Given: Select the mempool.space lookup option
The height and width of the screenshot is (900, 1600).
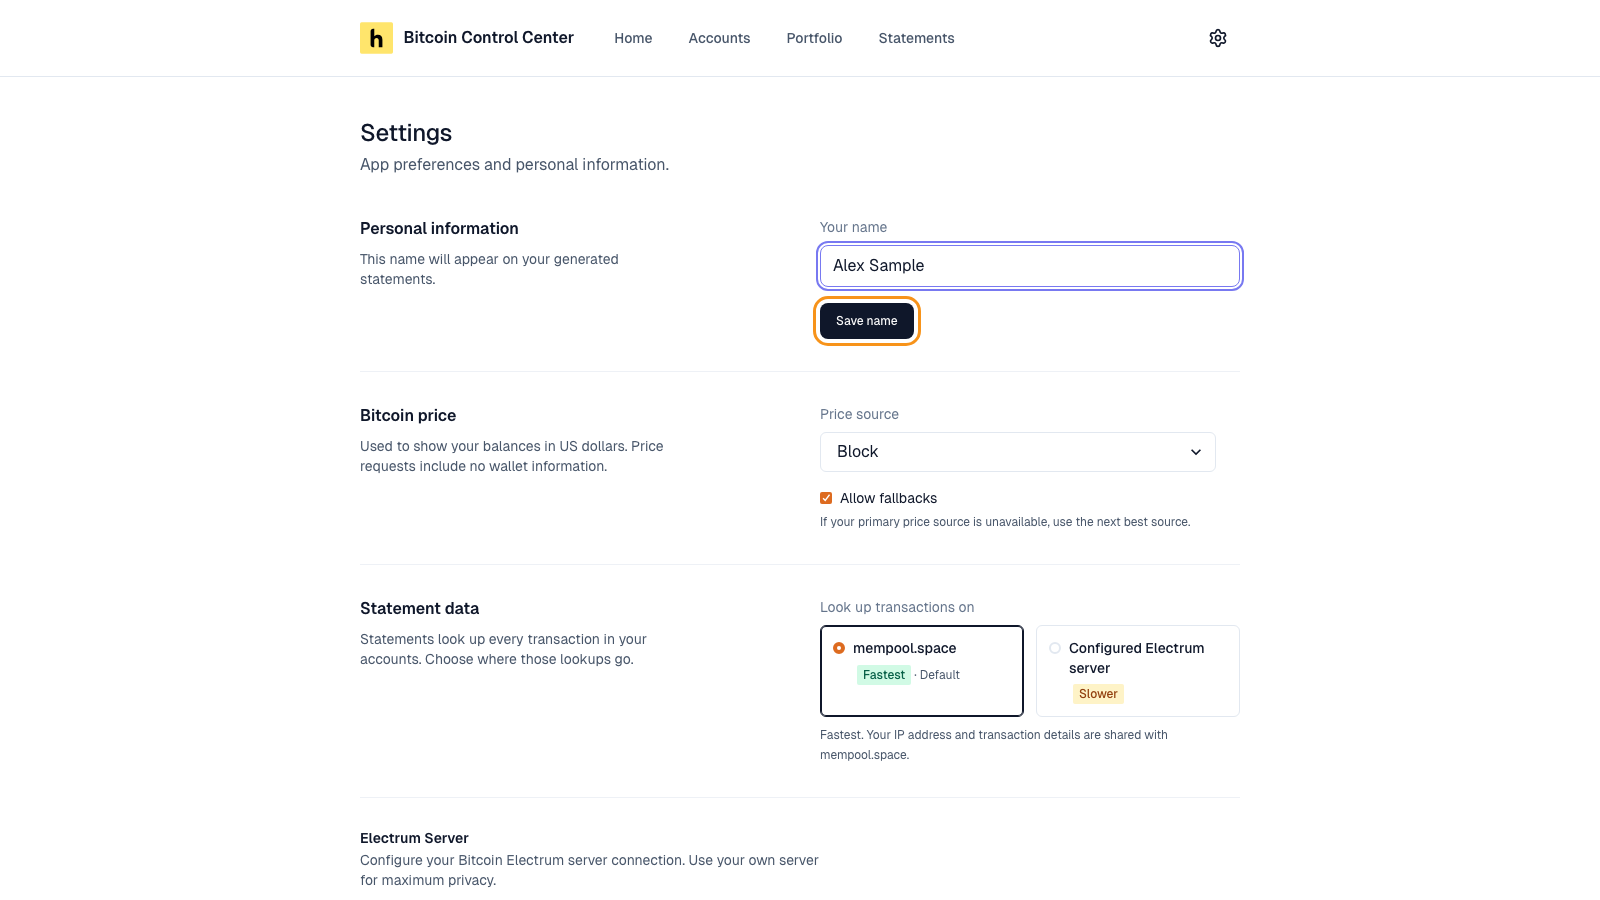Looking at the screenshot, I should 921,671.
